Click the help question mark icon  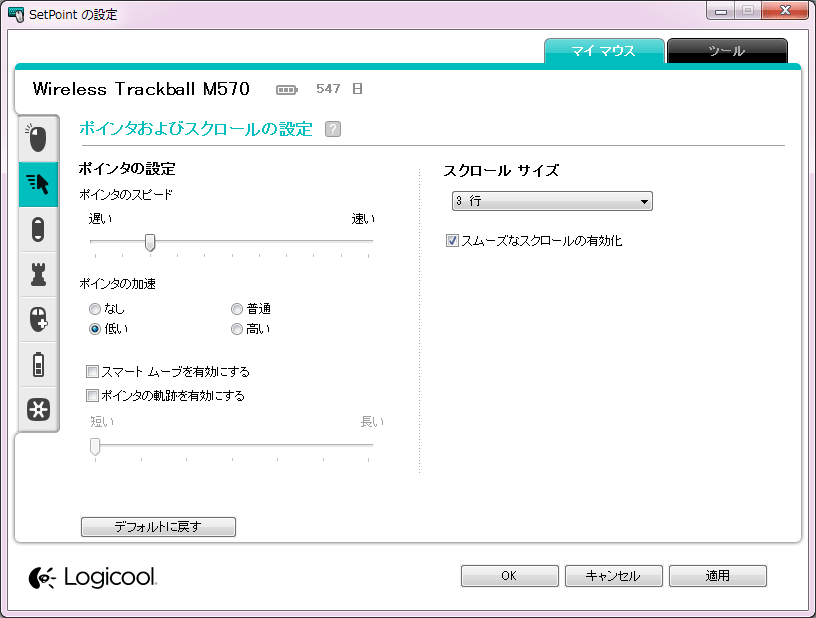pos(333,129)
